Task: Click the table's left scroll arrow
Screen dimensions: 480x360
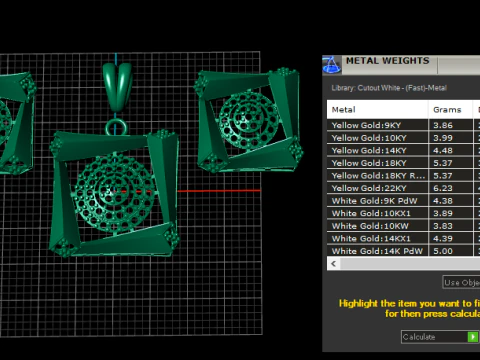Action: coord(334,264)
